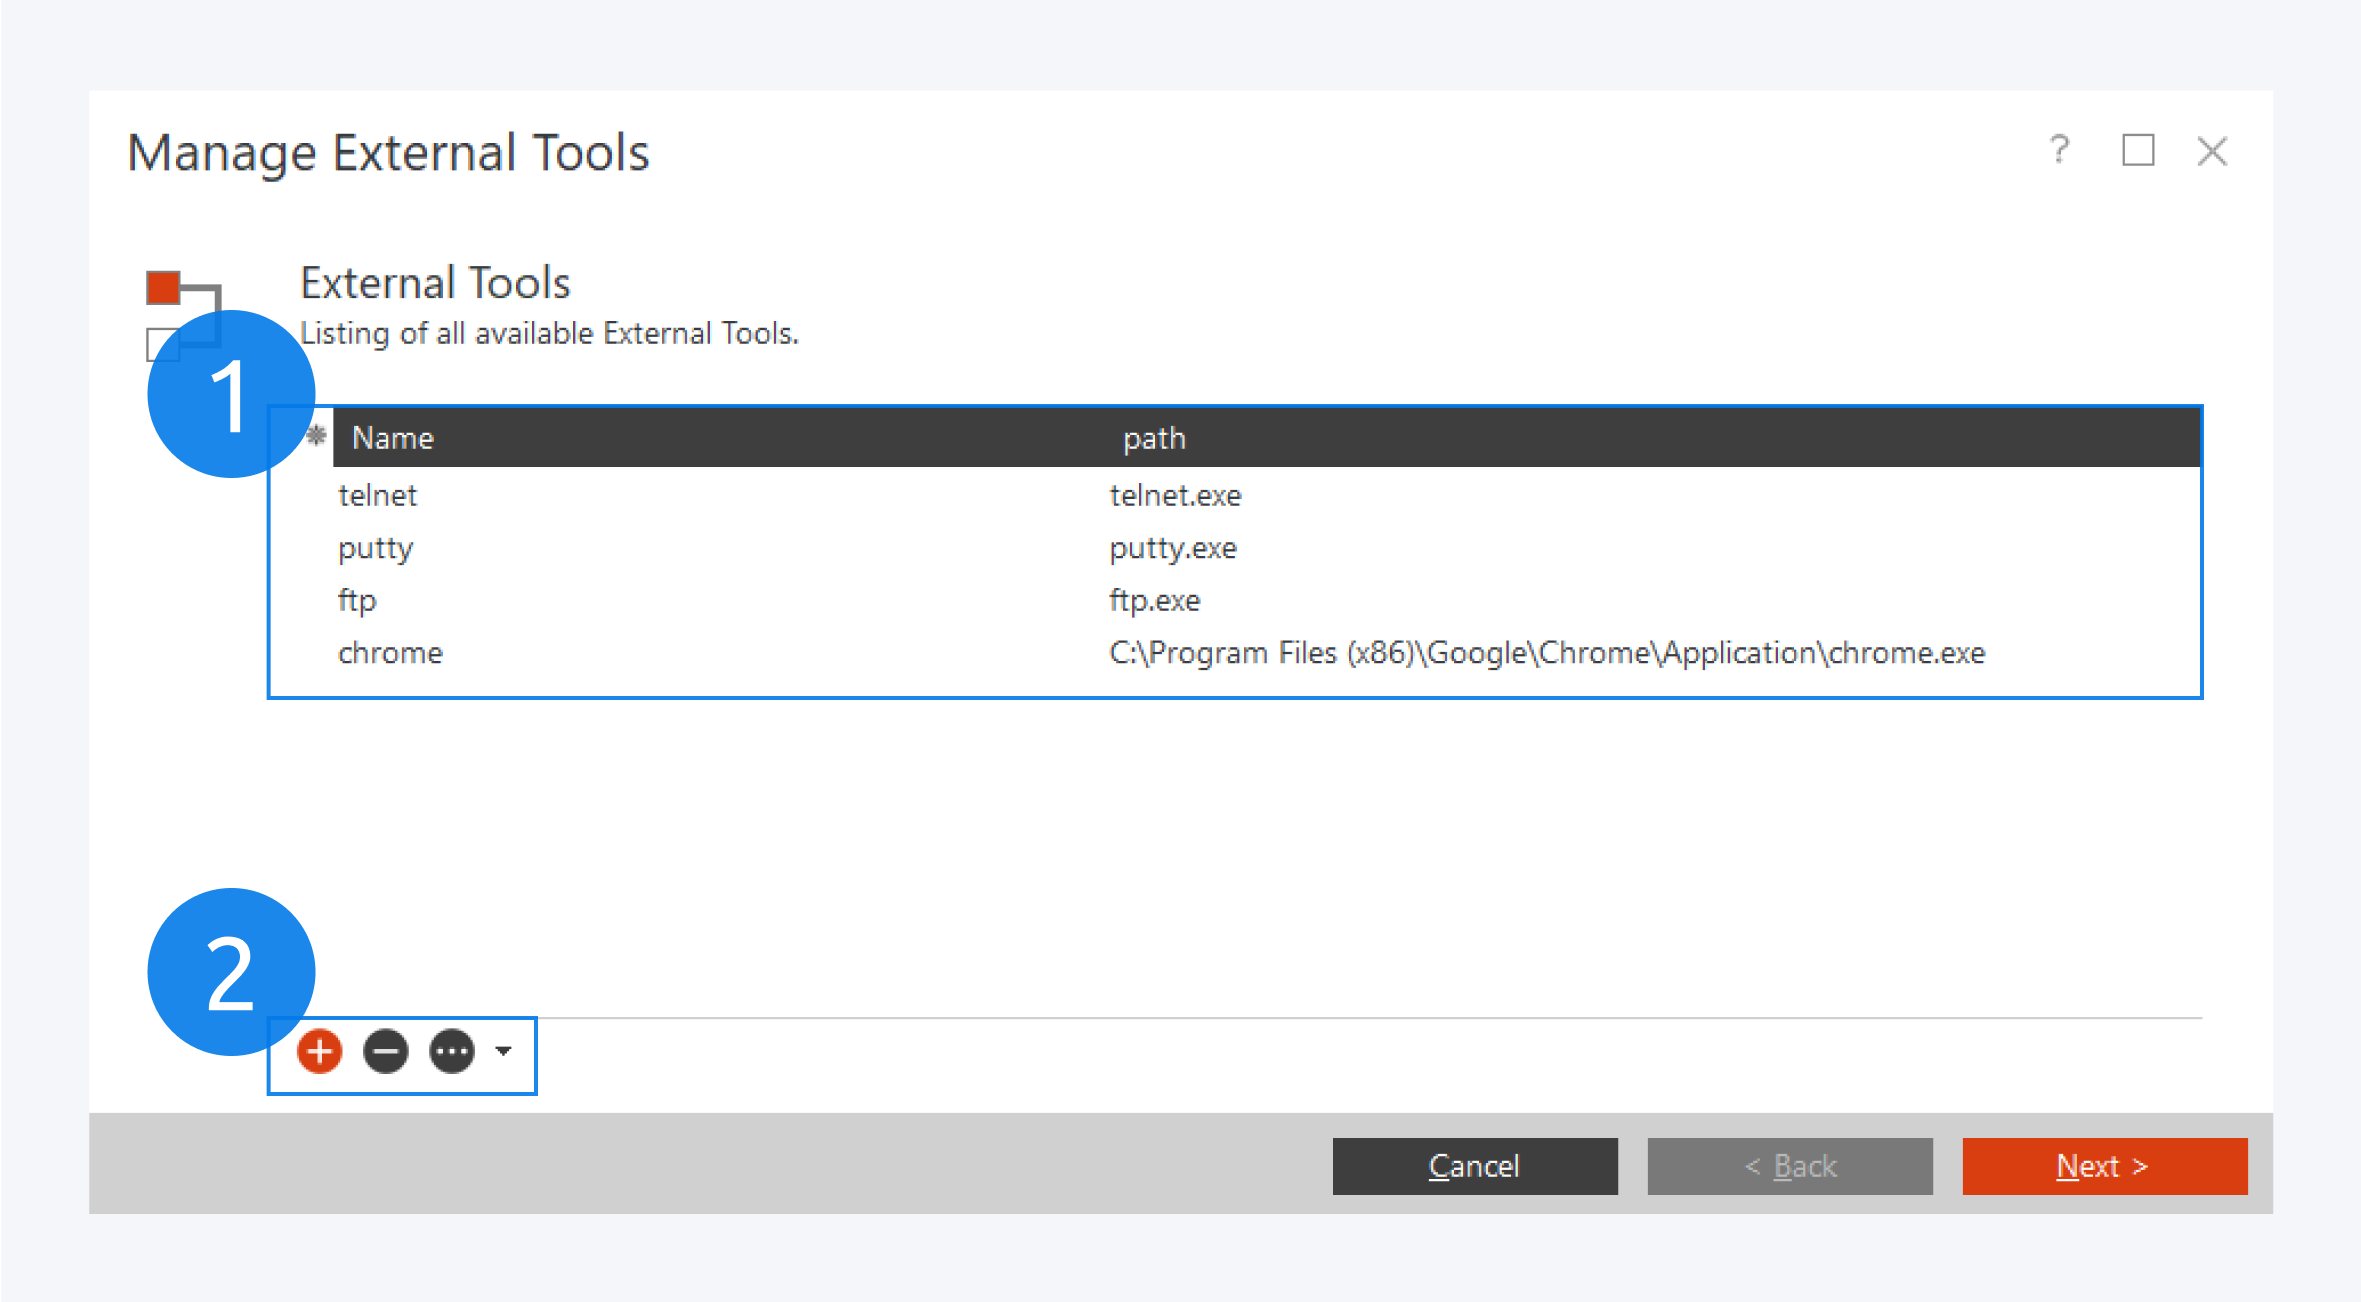Click the putty.exe path cell
This screenshot has width=2361, height=1302.
click(1172, 548)
